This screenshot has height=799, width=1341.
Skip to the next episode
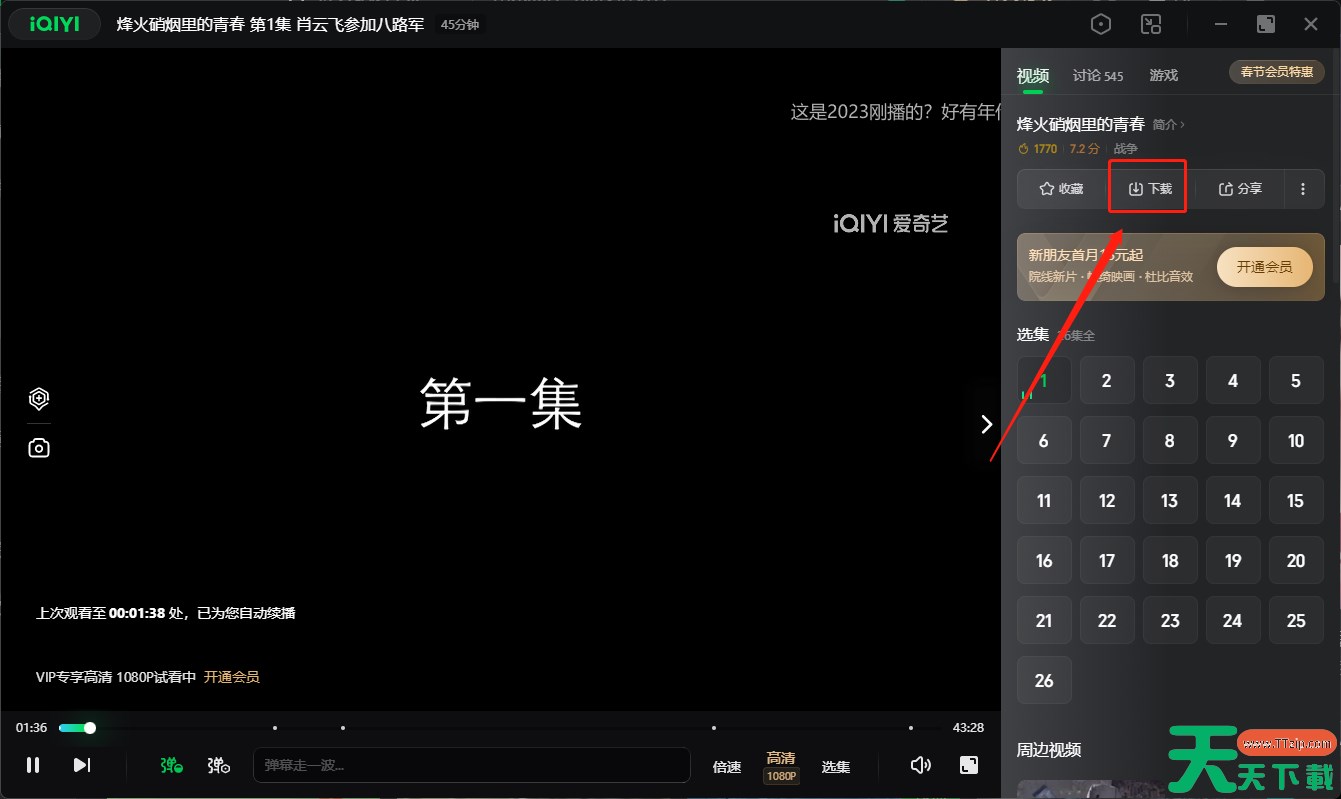pyautogui.click(x=82, y=765)
